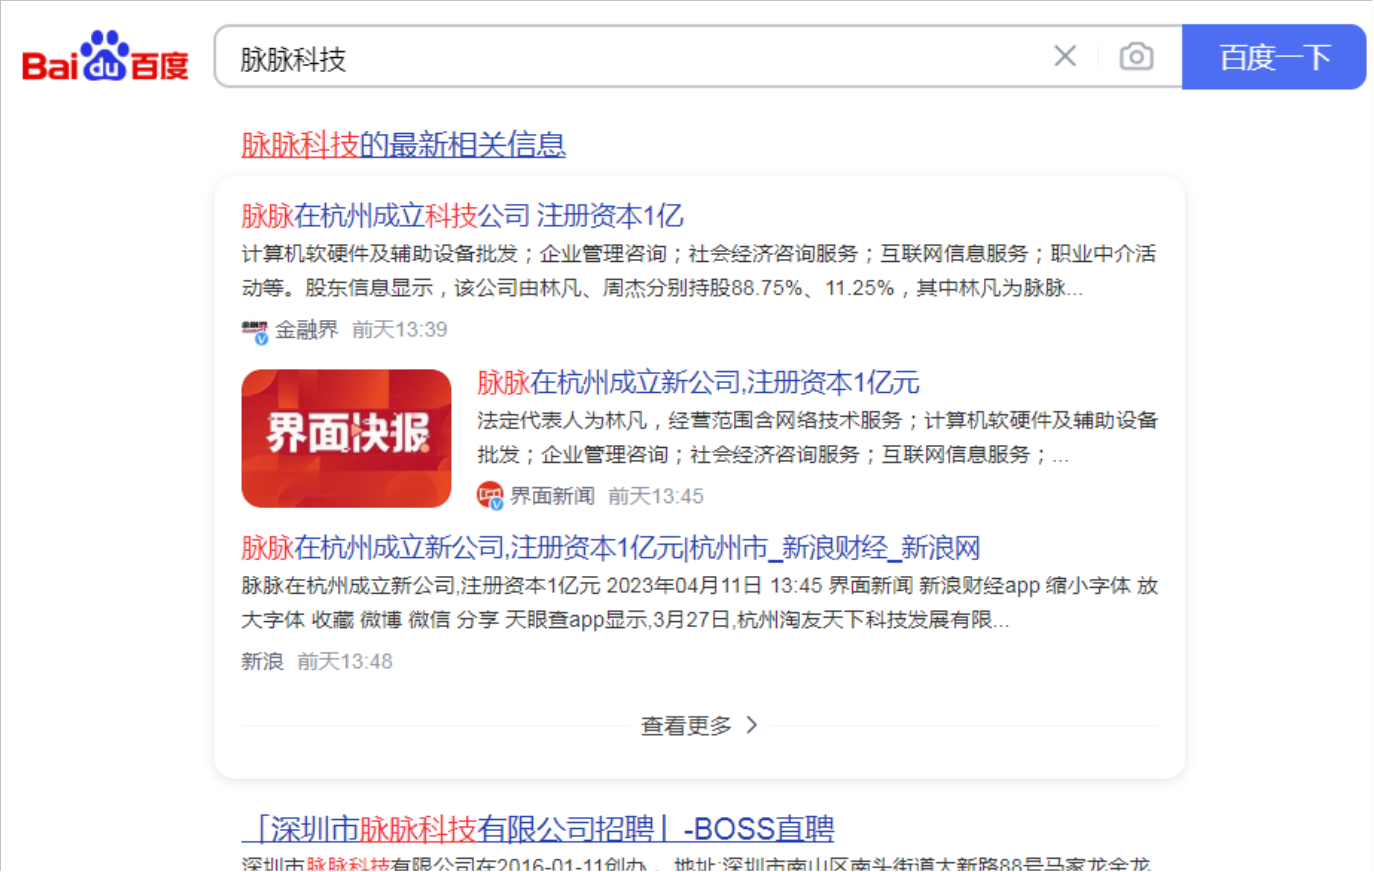Viewport: 1374px width, 872px height.
Task: Click snippet starting 计算机软硬件及辅助设备批发
Action: pos(698,270)
